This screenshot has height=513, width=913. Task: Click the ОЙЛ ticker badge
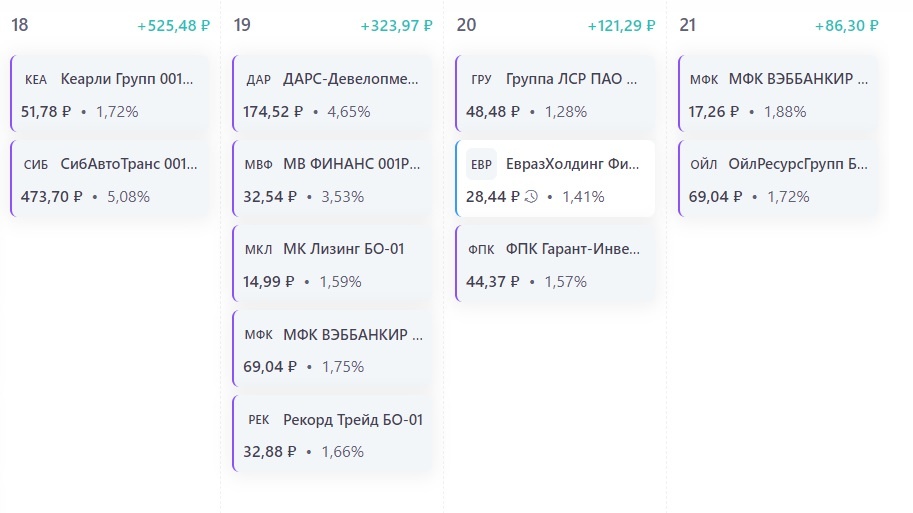pyautogui.click(x=703, y=164)
